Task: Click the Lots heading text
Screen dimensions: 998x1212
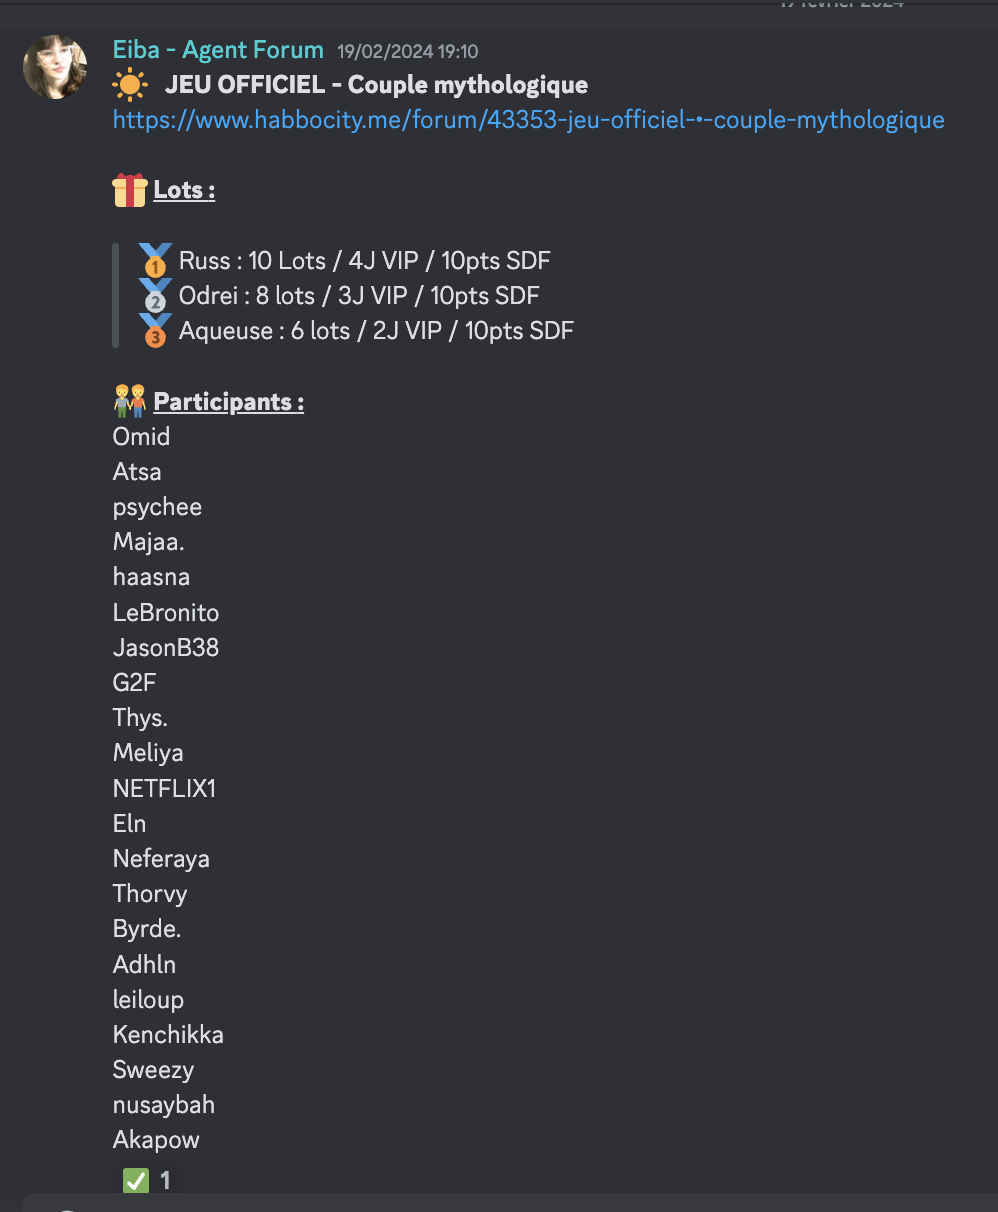Action: click(184, 190)
